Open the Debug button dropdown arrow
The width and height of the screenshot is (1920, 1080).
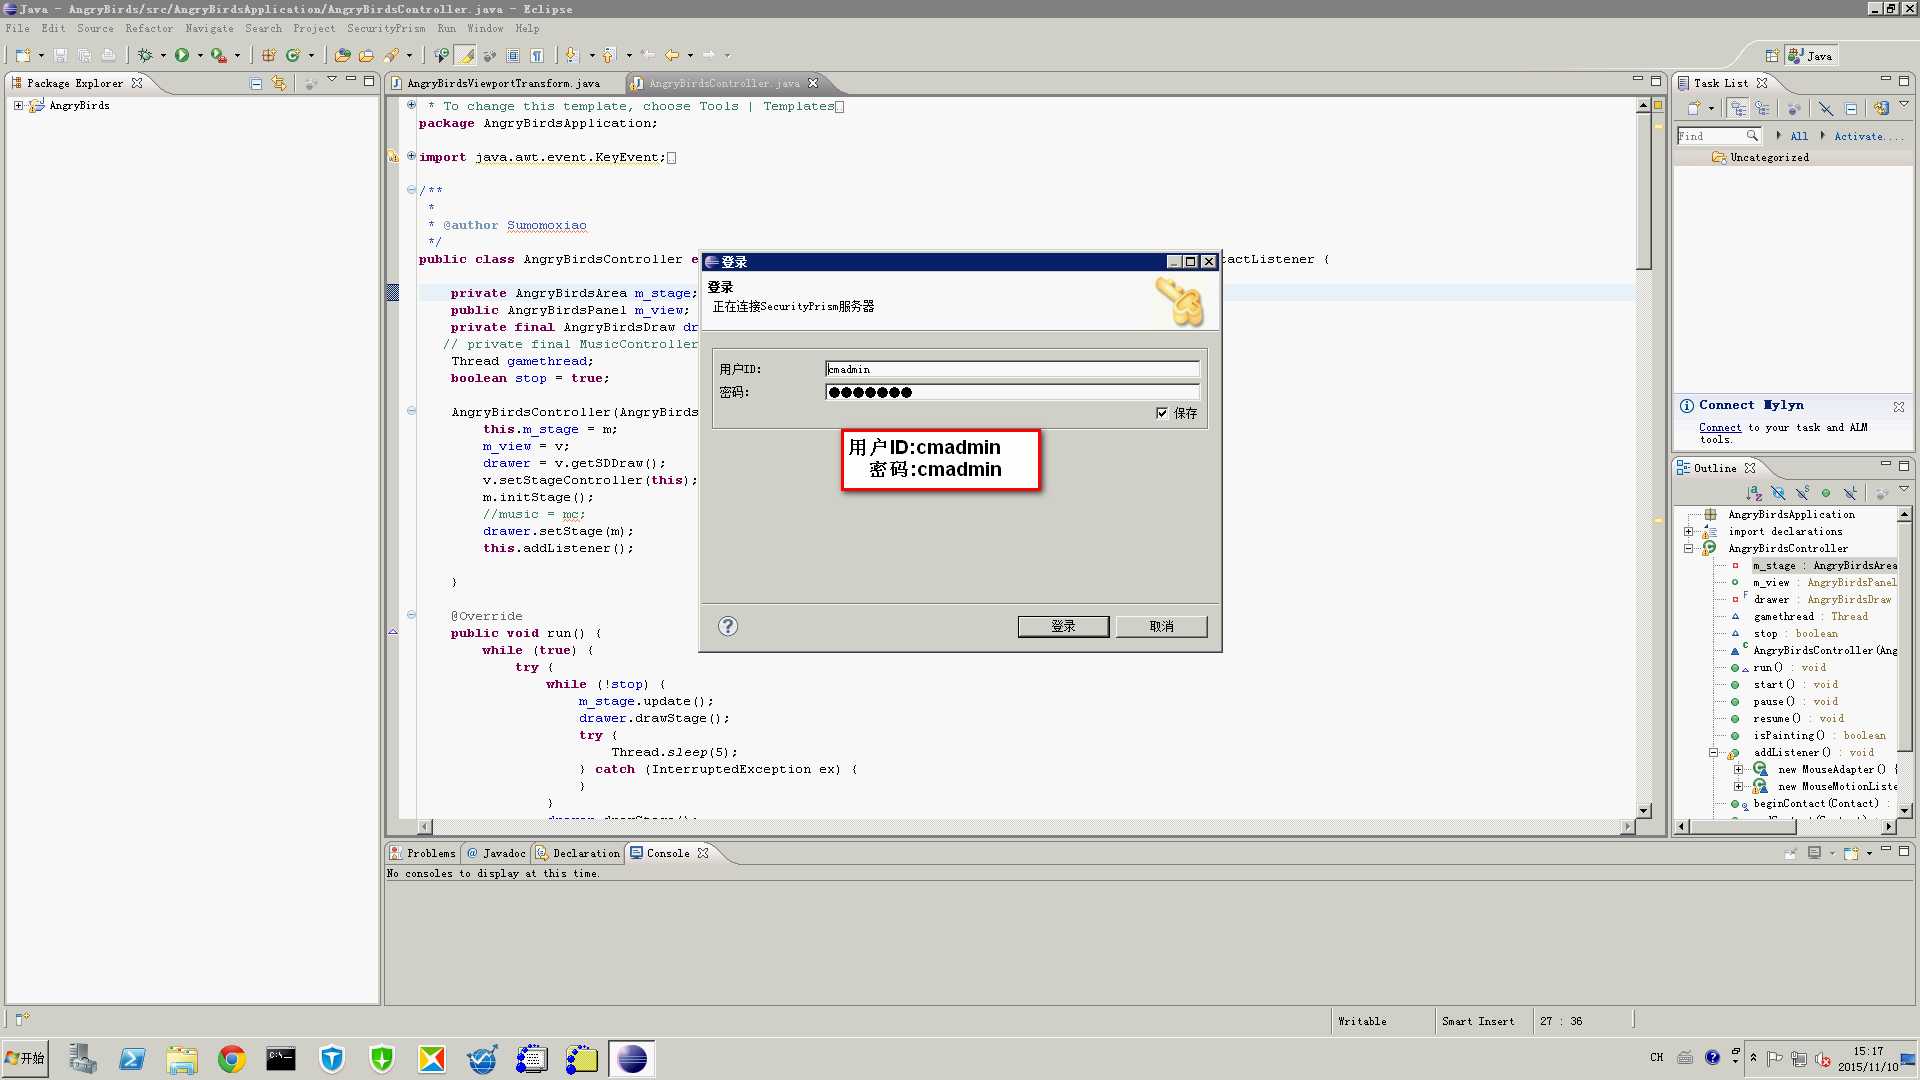(x=163, y=56)
